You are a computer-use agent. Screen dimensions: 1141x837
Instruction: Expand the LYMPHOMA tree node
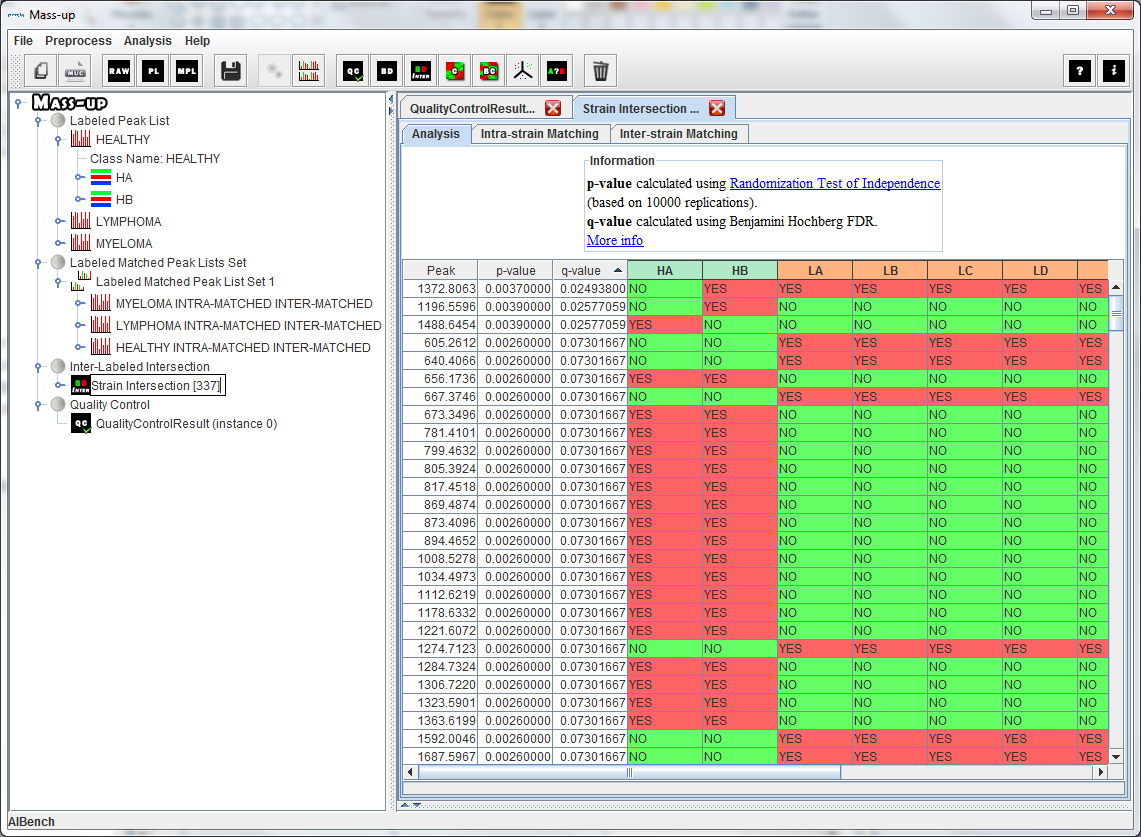coord(58,222)
